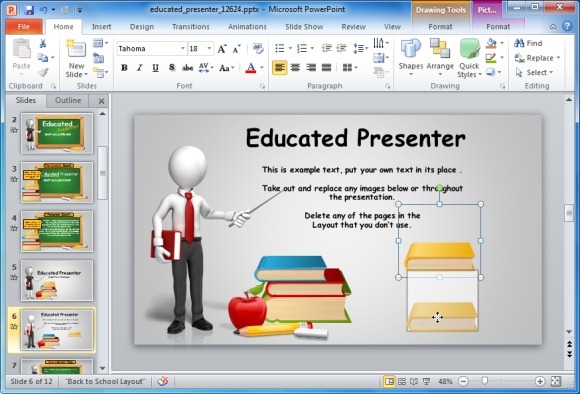Zoom out with minus button
The image size is (580, 394).
pos(463,381)
